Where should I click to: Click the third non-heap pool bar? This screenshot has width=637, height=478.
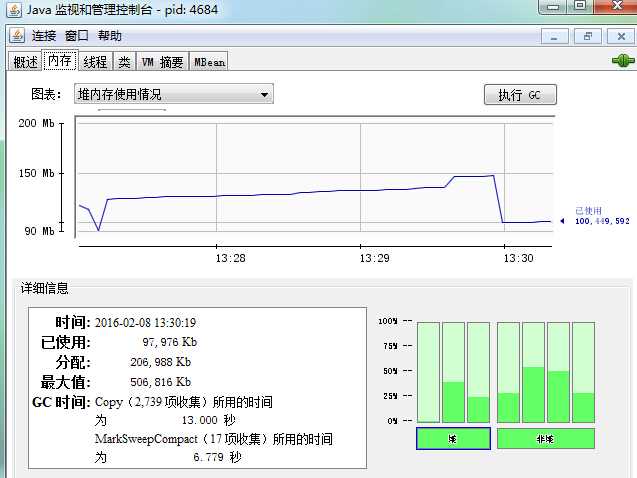pos(558,372)
